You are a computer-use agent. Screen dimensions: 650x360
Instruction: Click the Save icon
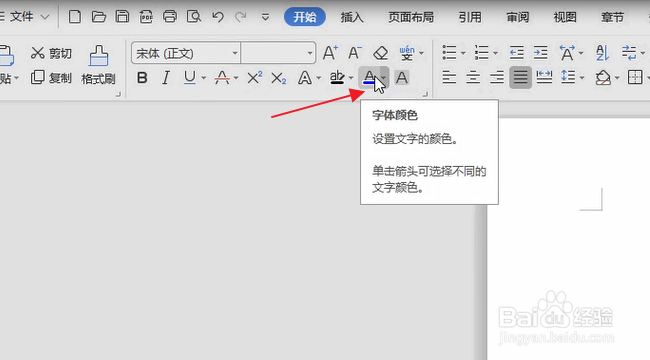(x=122, y=17)
